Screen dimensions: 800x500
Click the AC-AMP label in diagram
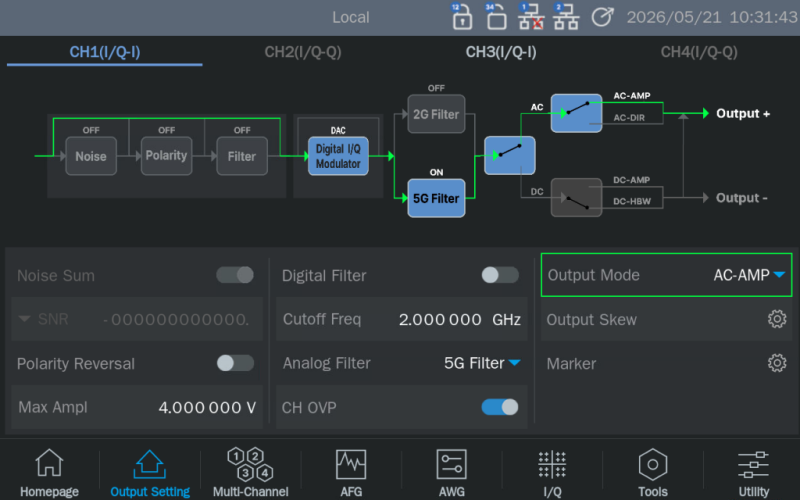632,96
